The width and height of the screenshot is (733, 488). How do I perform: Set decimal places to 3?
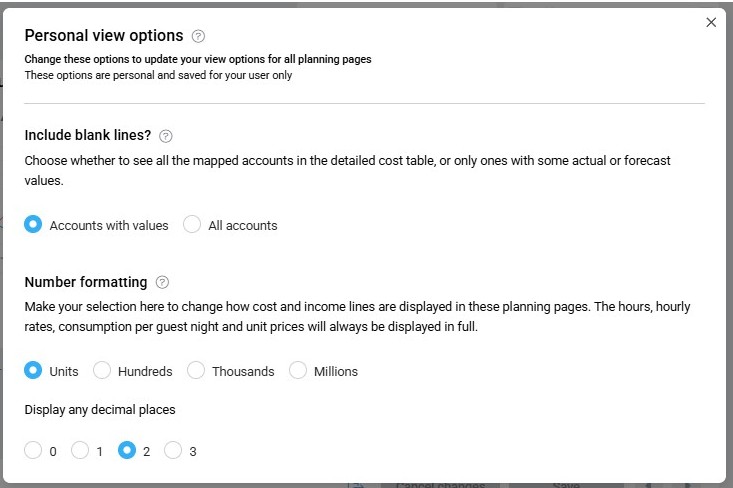point(173,451)
